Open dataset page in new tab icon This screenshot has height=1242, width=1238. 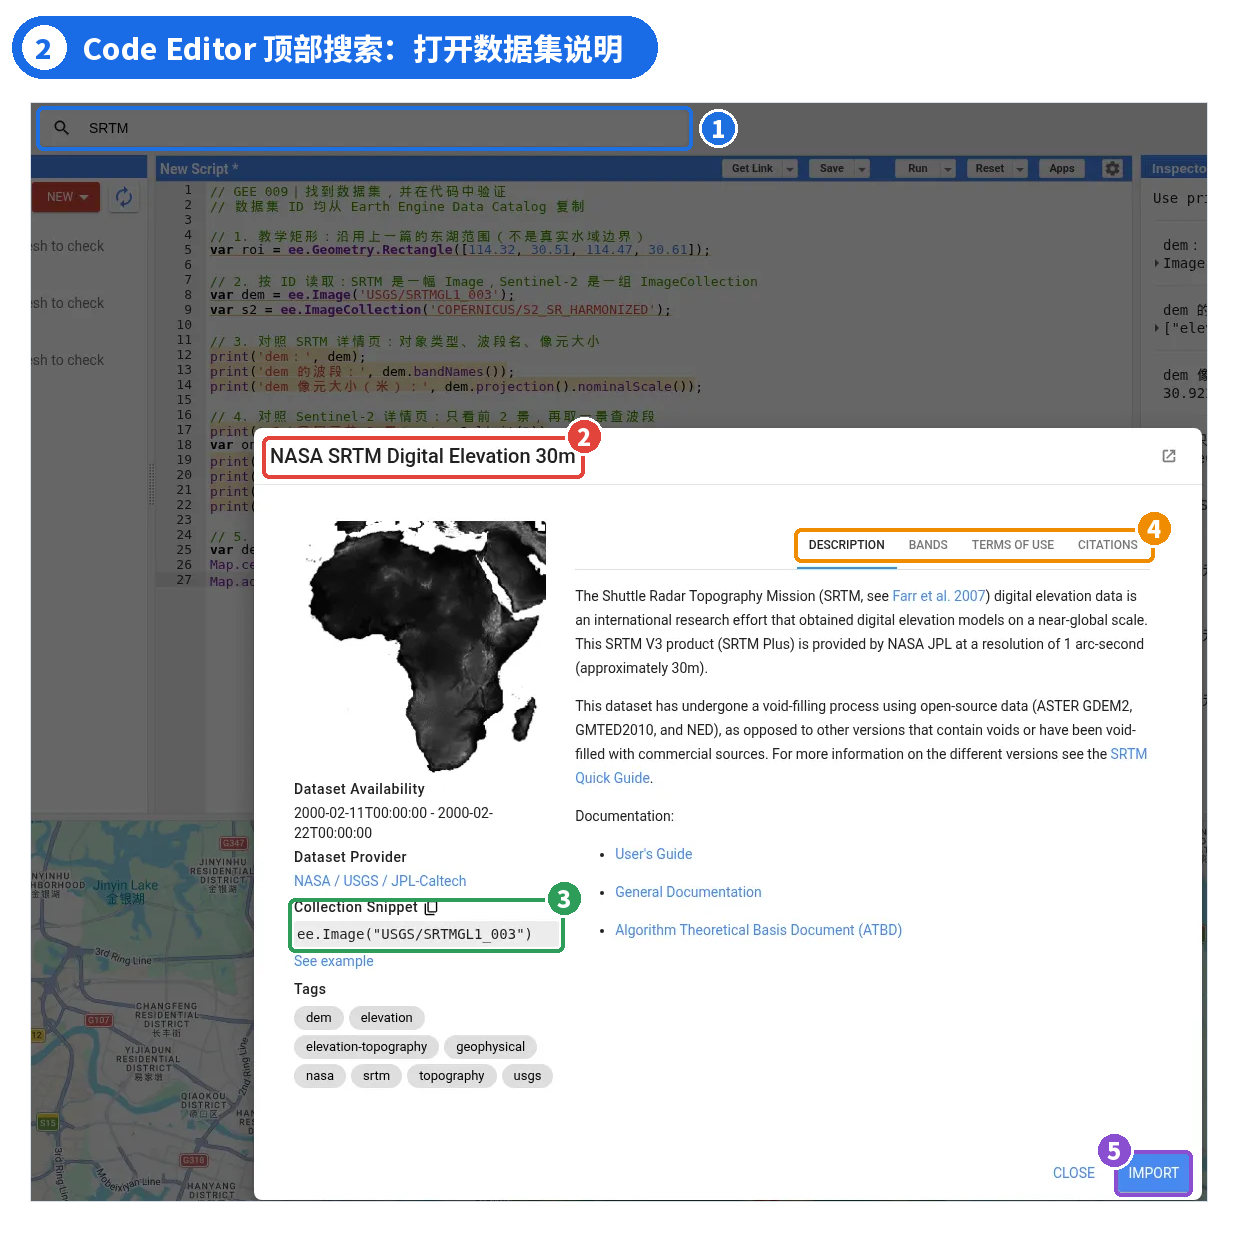click(1168, 456)
